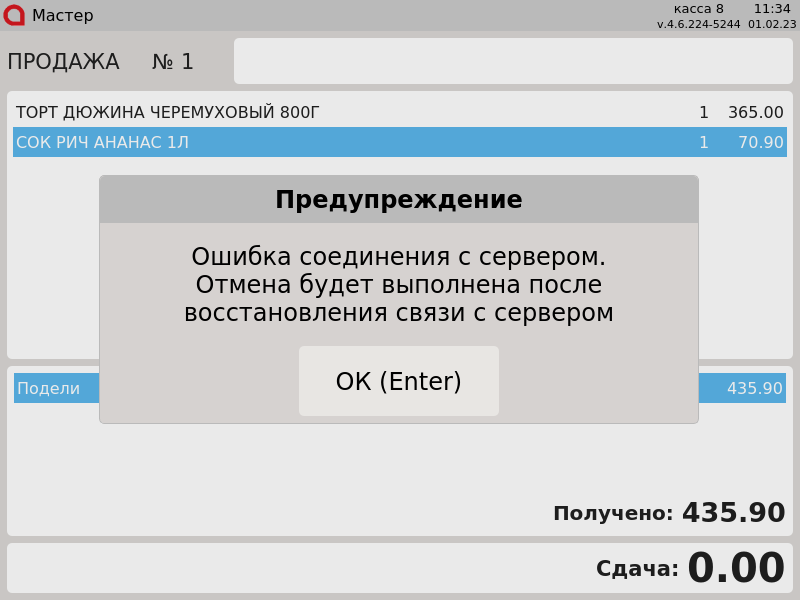Click the empty input field next to ПРОДАЖА
Screen dimensions: 800x600
pos(513,61)
